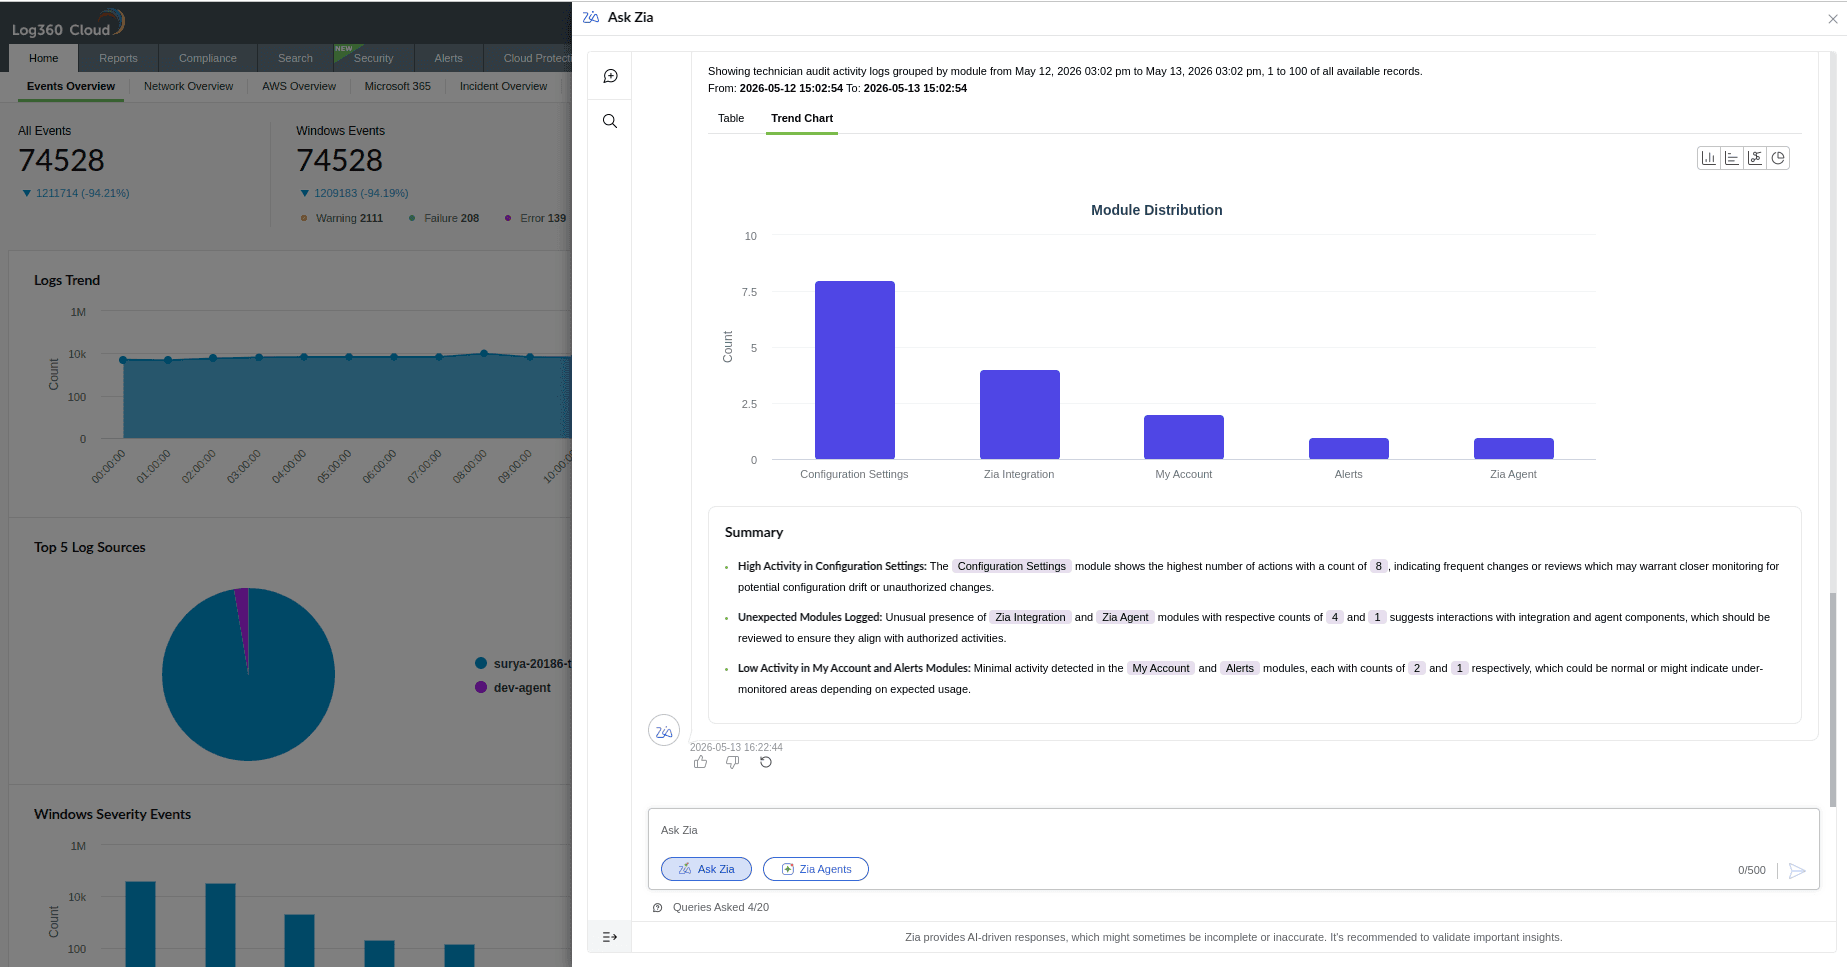Toggle dev-agent legend in Top 5 Log Sources

pyautogui.click(x=513, y=688)
